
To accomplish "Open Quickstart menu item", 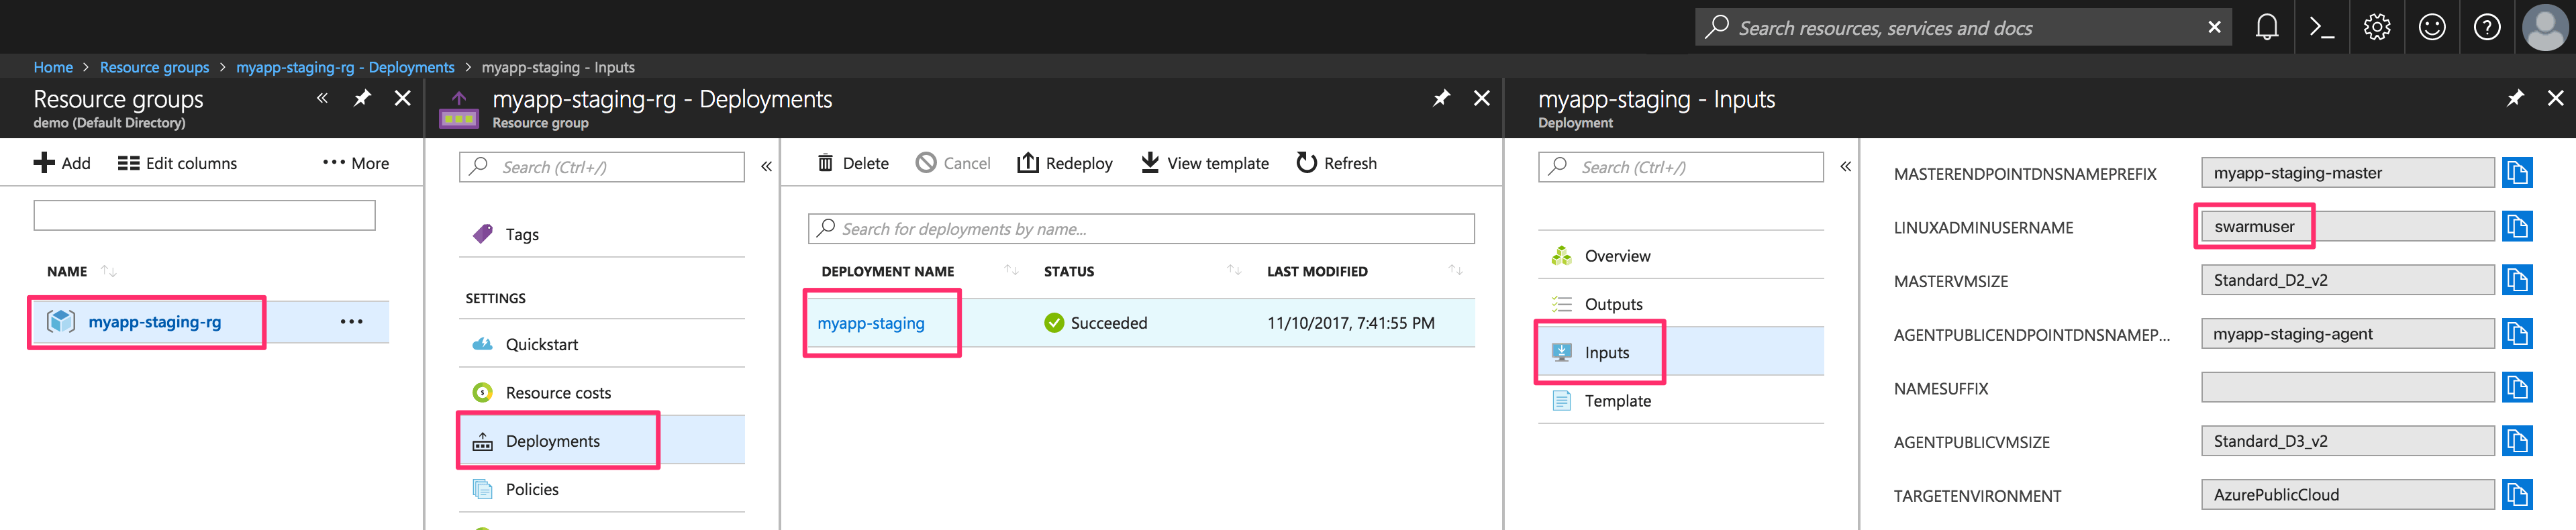I will click(x=601, y=344).
